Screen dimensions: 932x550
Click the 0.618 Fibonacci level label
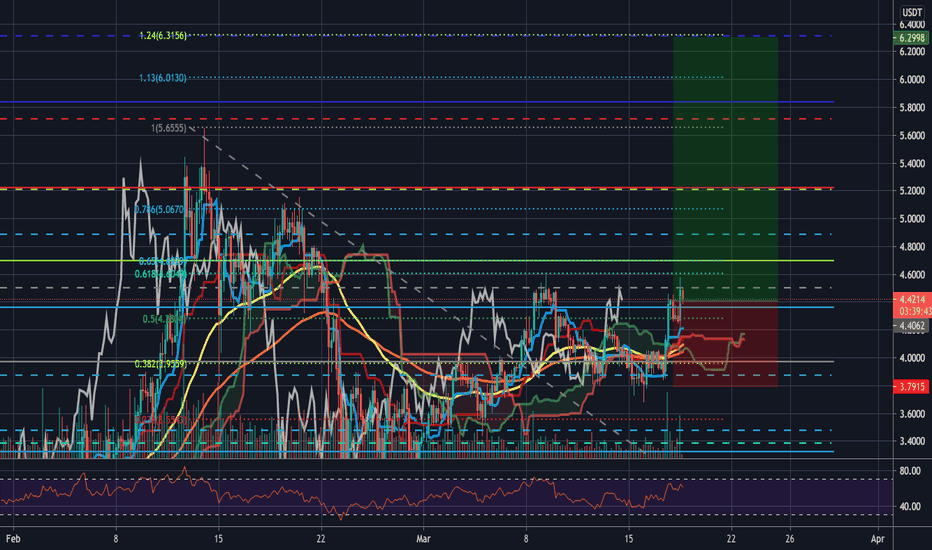160,274
